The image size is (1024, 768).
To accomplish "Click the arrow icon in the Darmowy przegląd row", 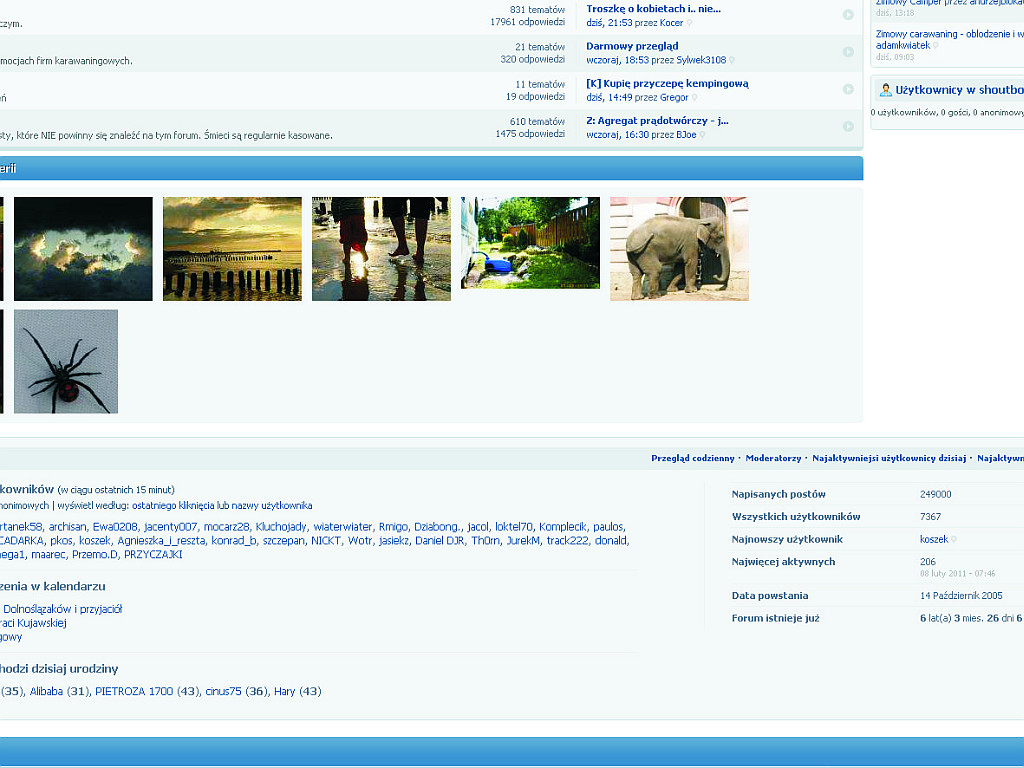I will coord(848,52).
